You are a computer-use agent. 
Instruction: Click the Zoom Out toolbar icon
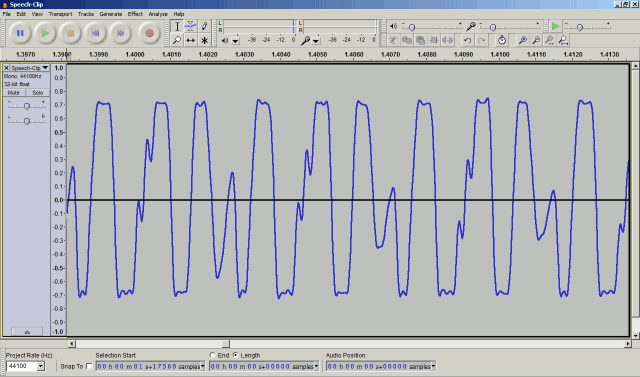point(536,40)
